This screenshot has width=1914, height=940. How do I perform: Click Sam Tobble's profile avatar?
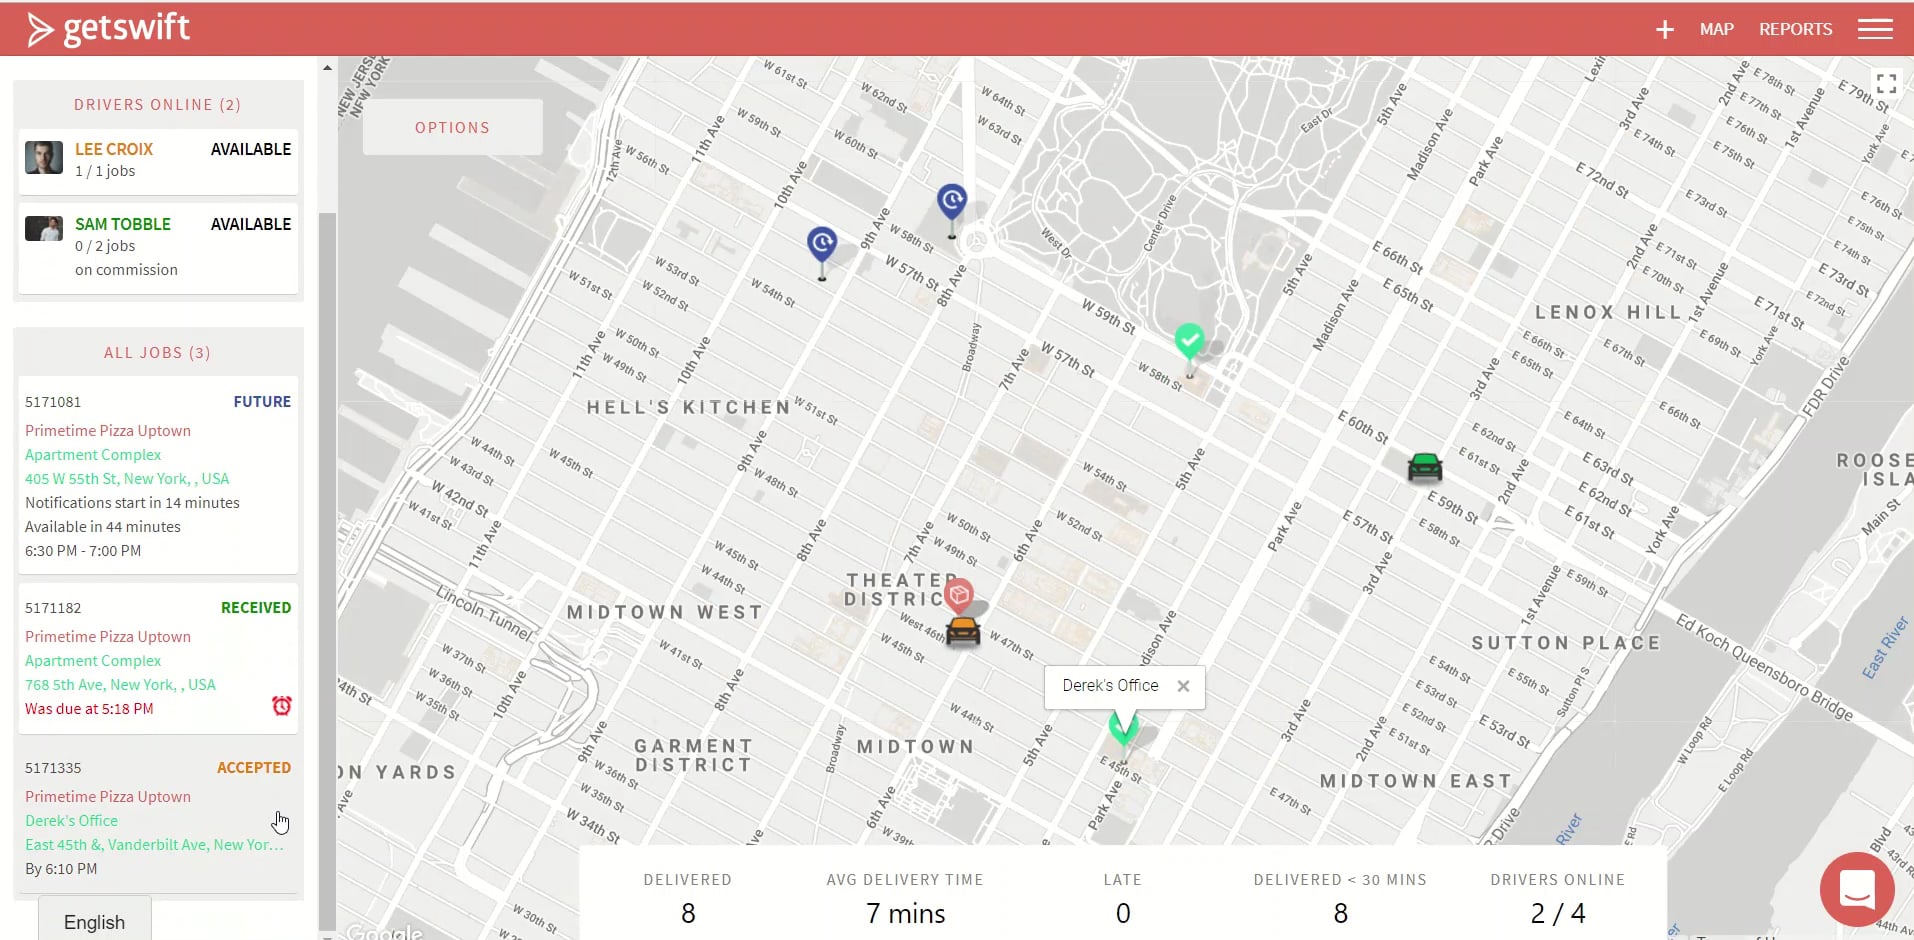pos(43,229)
